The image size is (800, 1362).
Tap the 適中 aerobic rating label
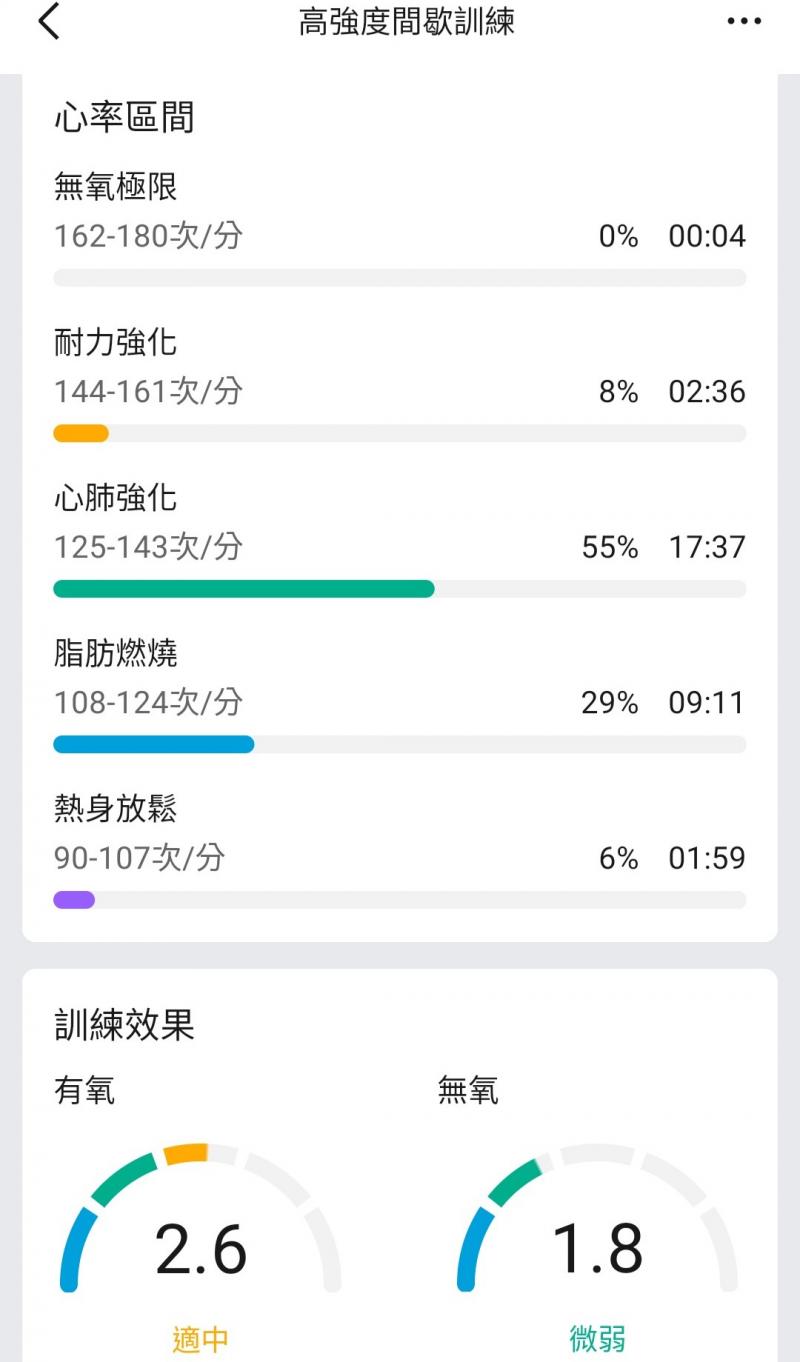pos(201,1339)
